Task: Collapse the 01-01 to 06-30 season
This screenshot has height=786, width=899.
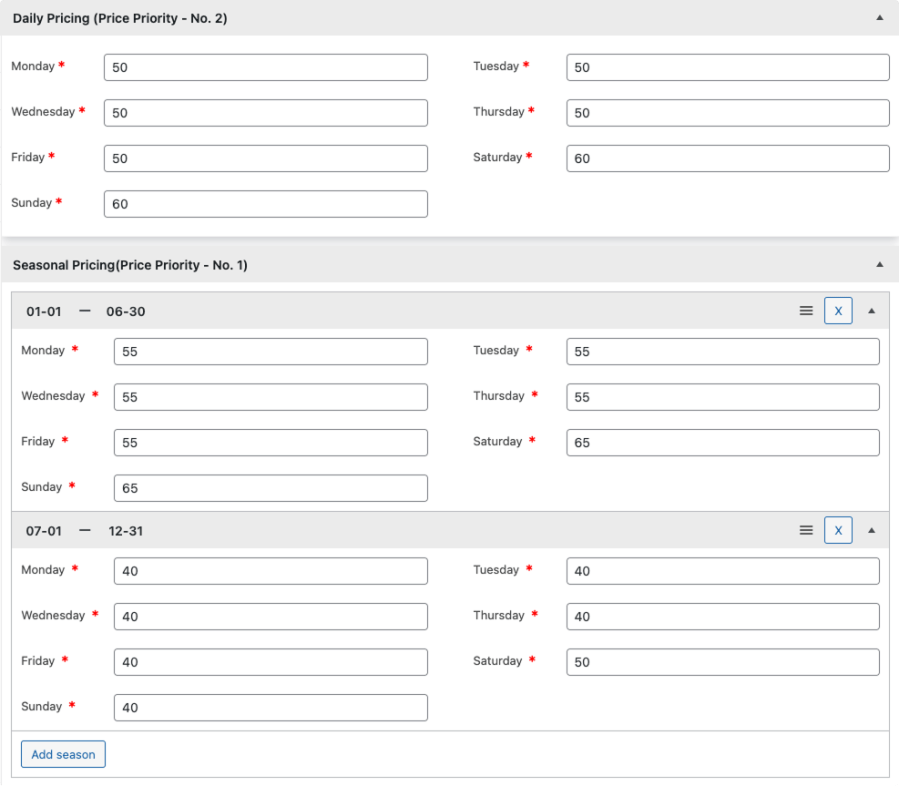Action: 871,311
